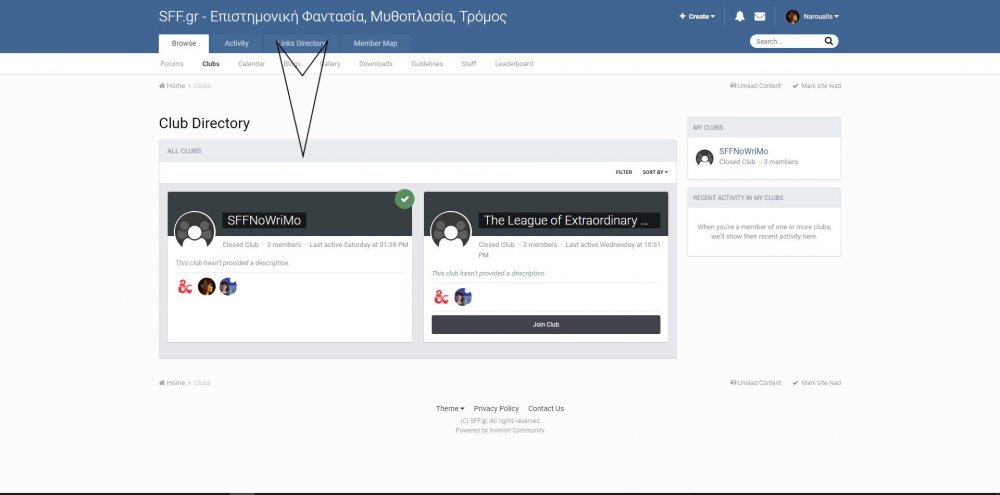This screenshot has height=495, width=1000.
Task: Open the messages envelope inbox
Action: point(760,17)
